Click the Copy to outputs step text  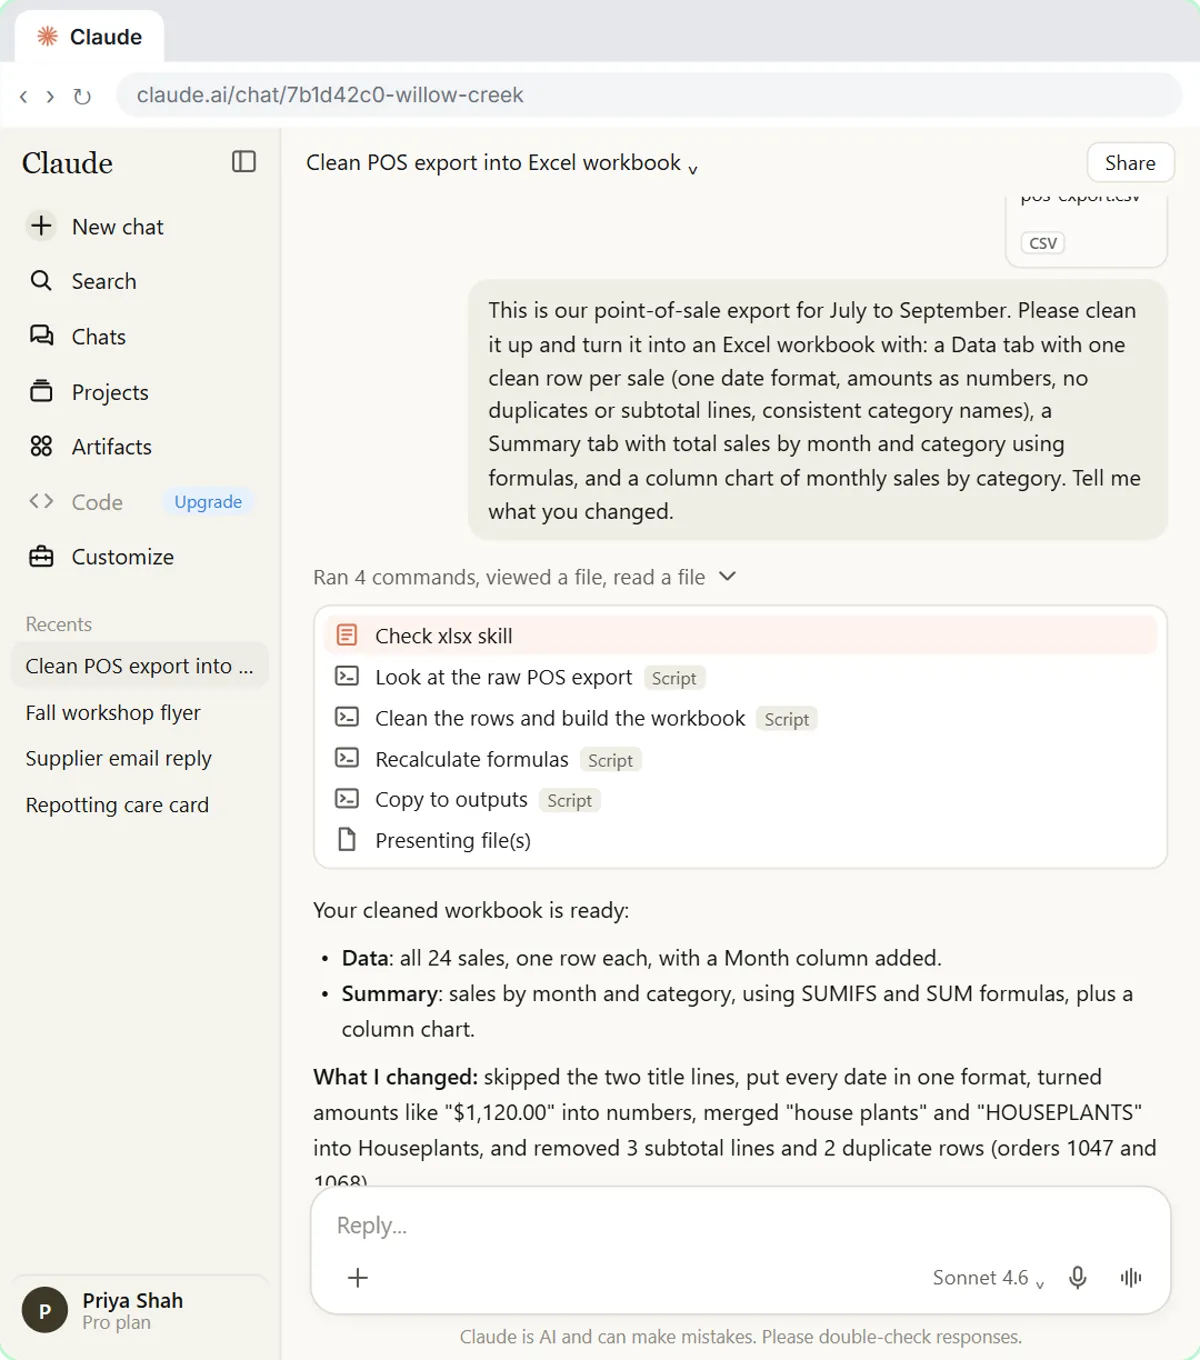click(451, 800)
